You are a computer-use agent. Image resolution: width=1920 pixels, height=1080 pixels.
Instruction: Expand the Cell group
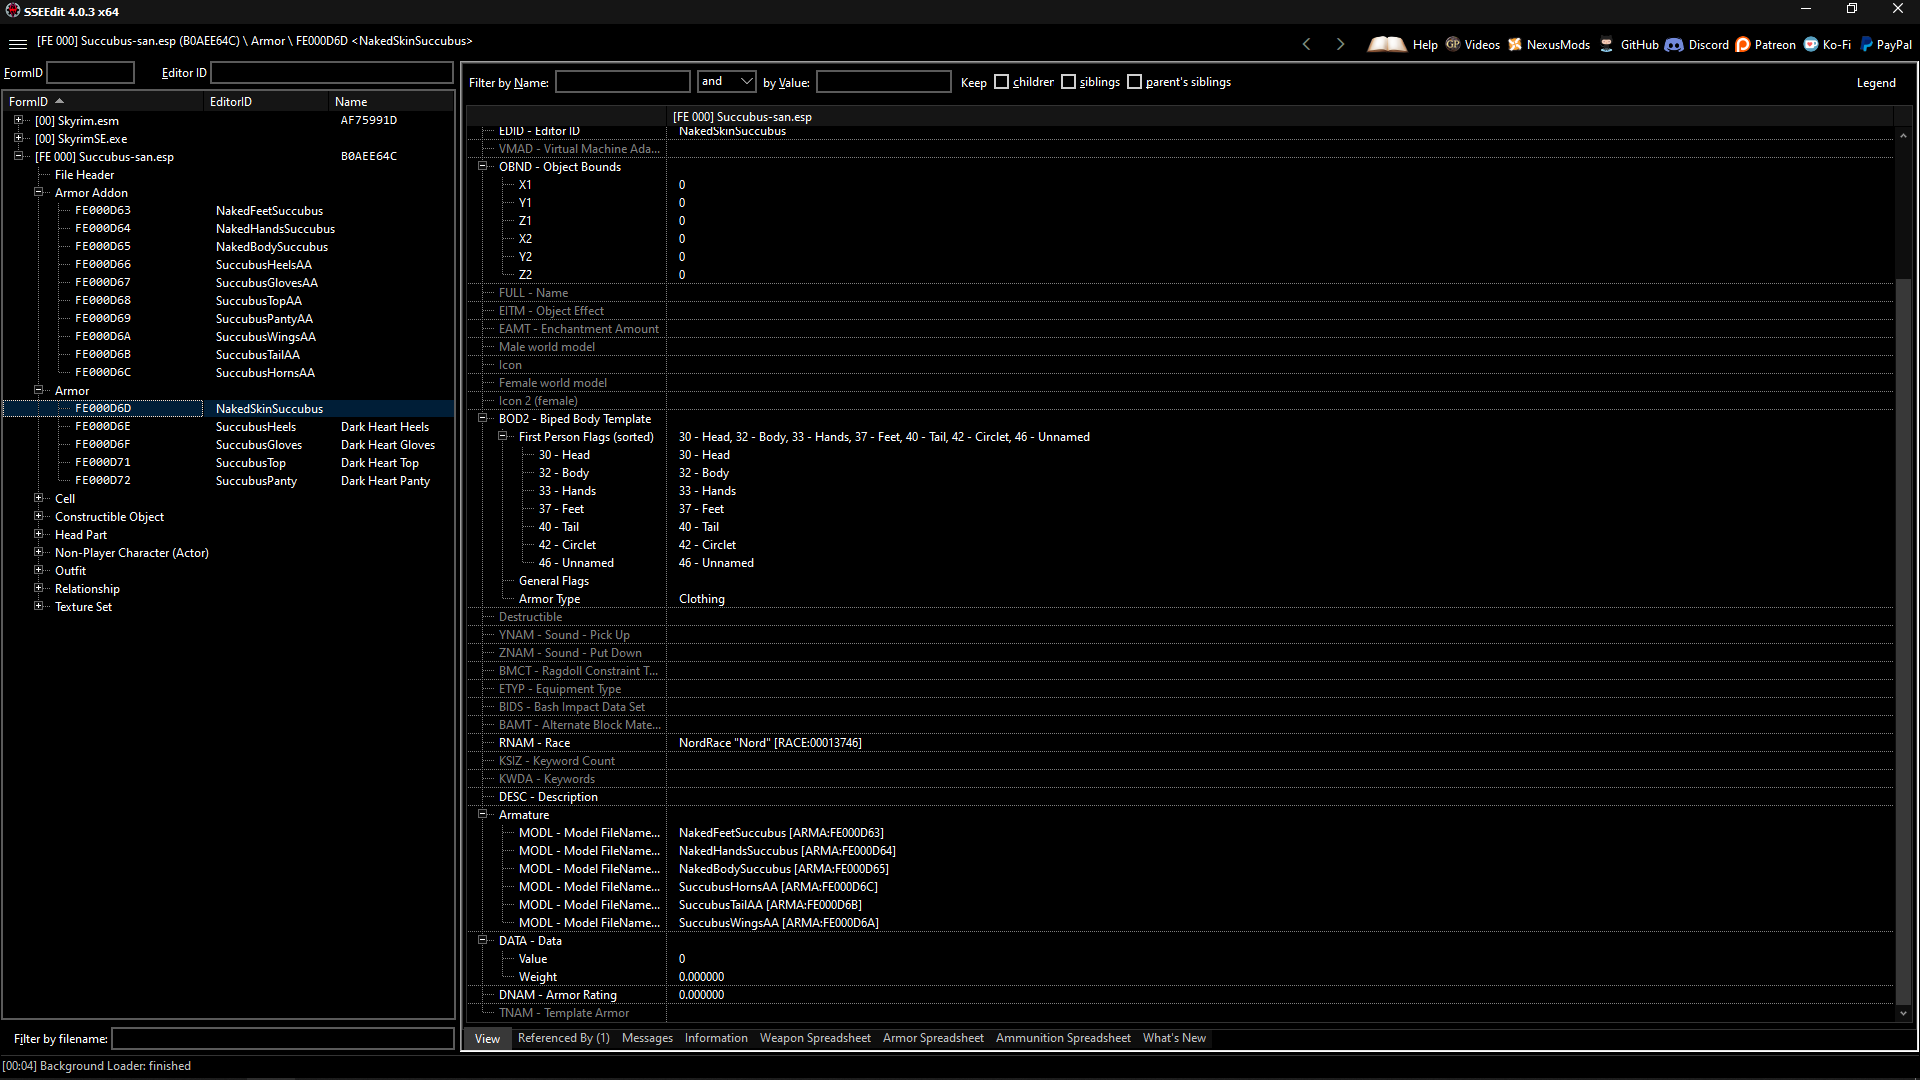coord(39,498)
